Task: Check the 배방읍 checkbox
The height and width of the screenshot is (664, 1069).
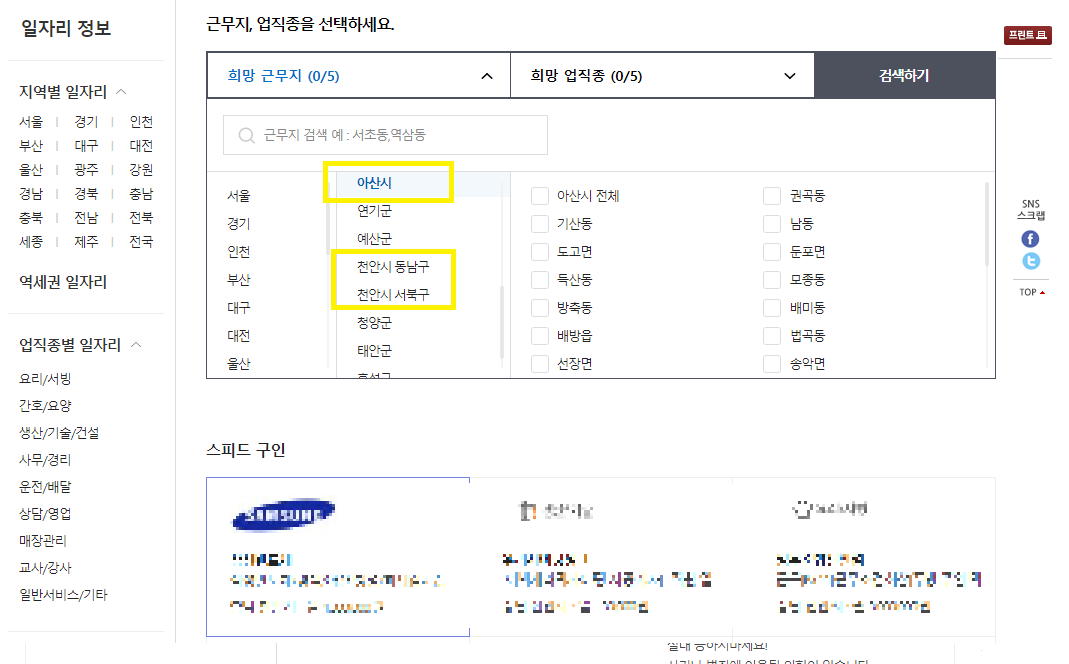Action: [x=540, y=336]
